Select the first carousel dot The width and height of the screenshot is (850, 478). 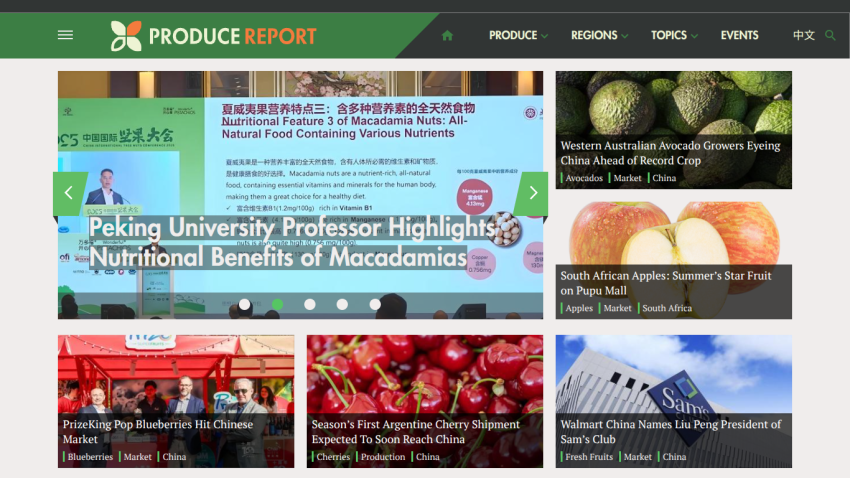(244, 305)
